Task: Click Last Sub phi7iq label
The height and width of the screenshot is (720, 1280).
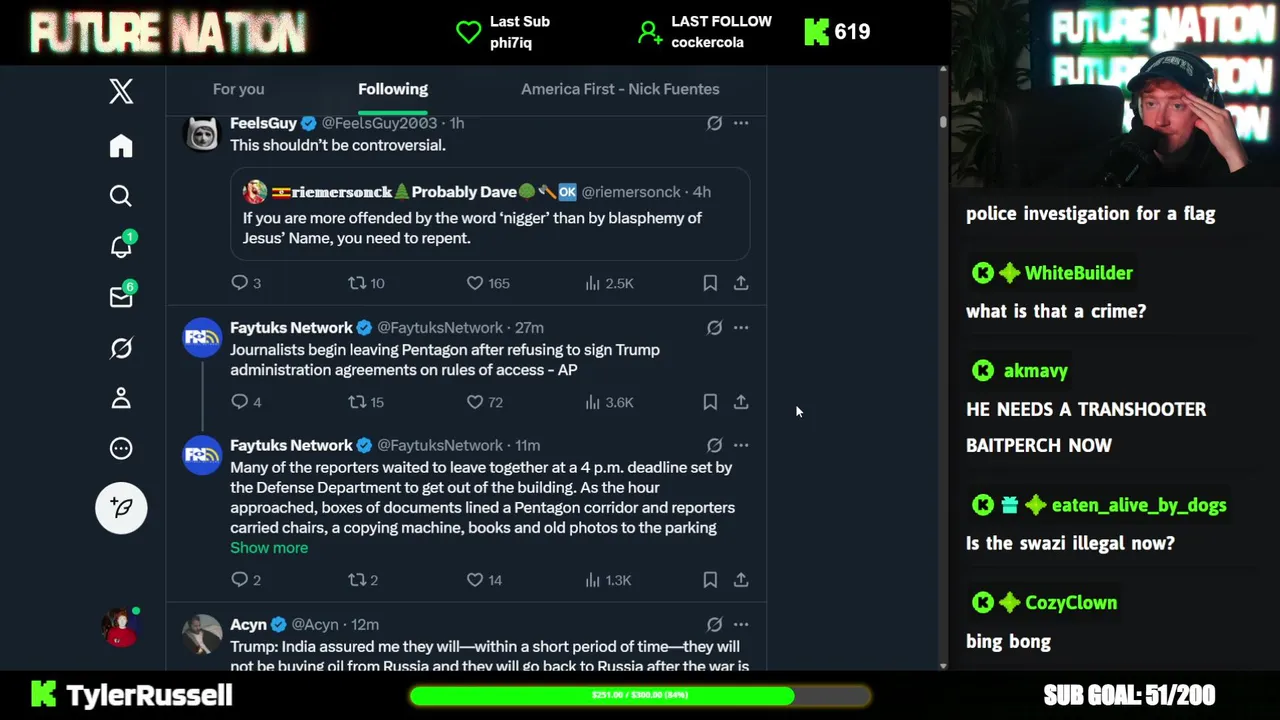Action: 503,32
